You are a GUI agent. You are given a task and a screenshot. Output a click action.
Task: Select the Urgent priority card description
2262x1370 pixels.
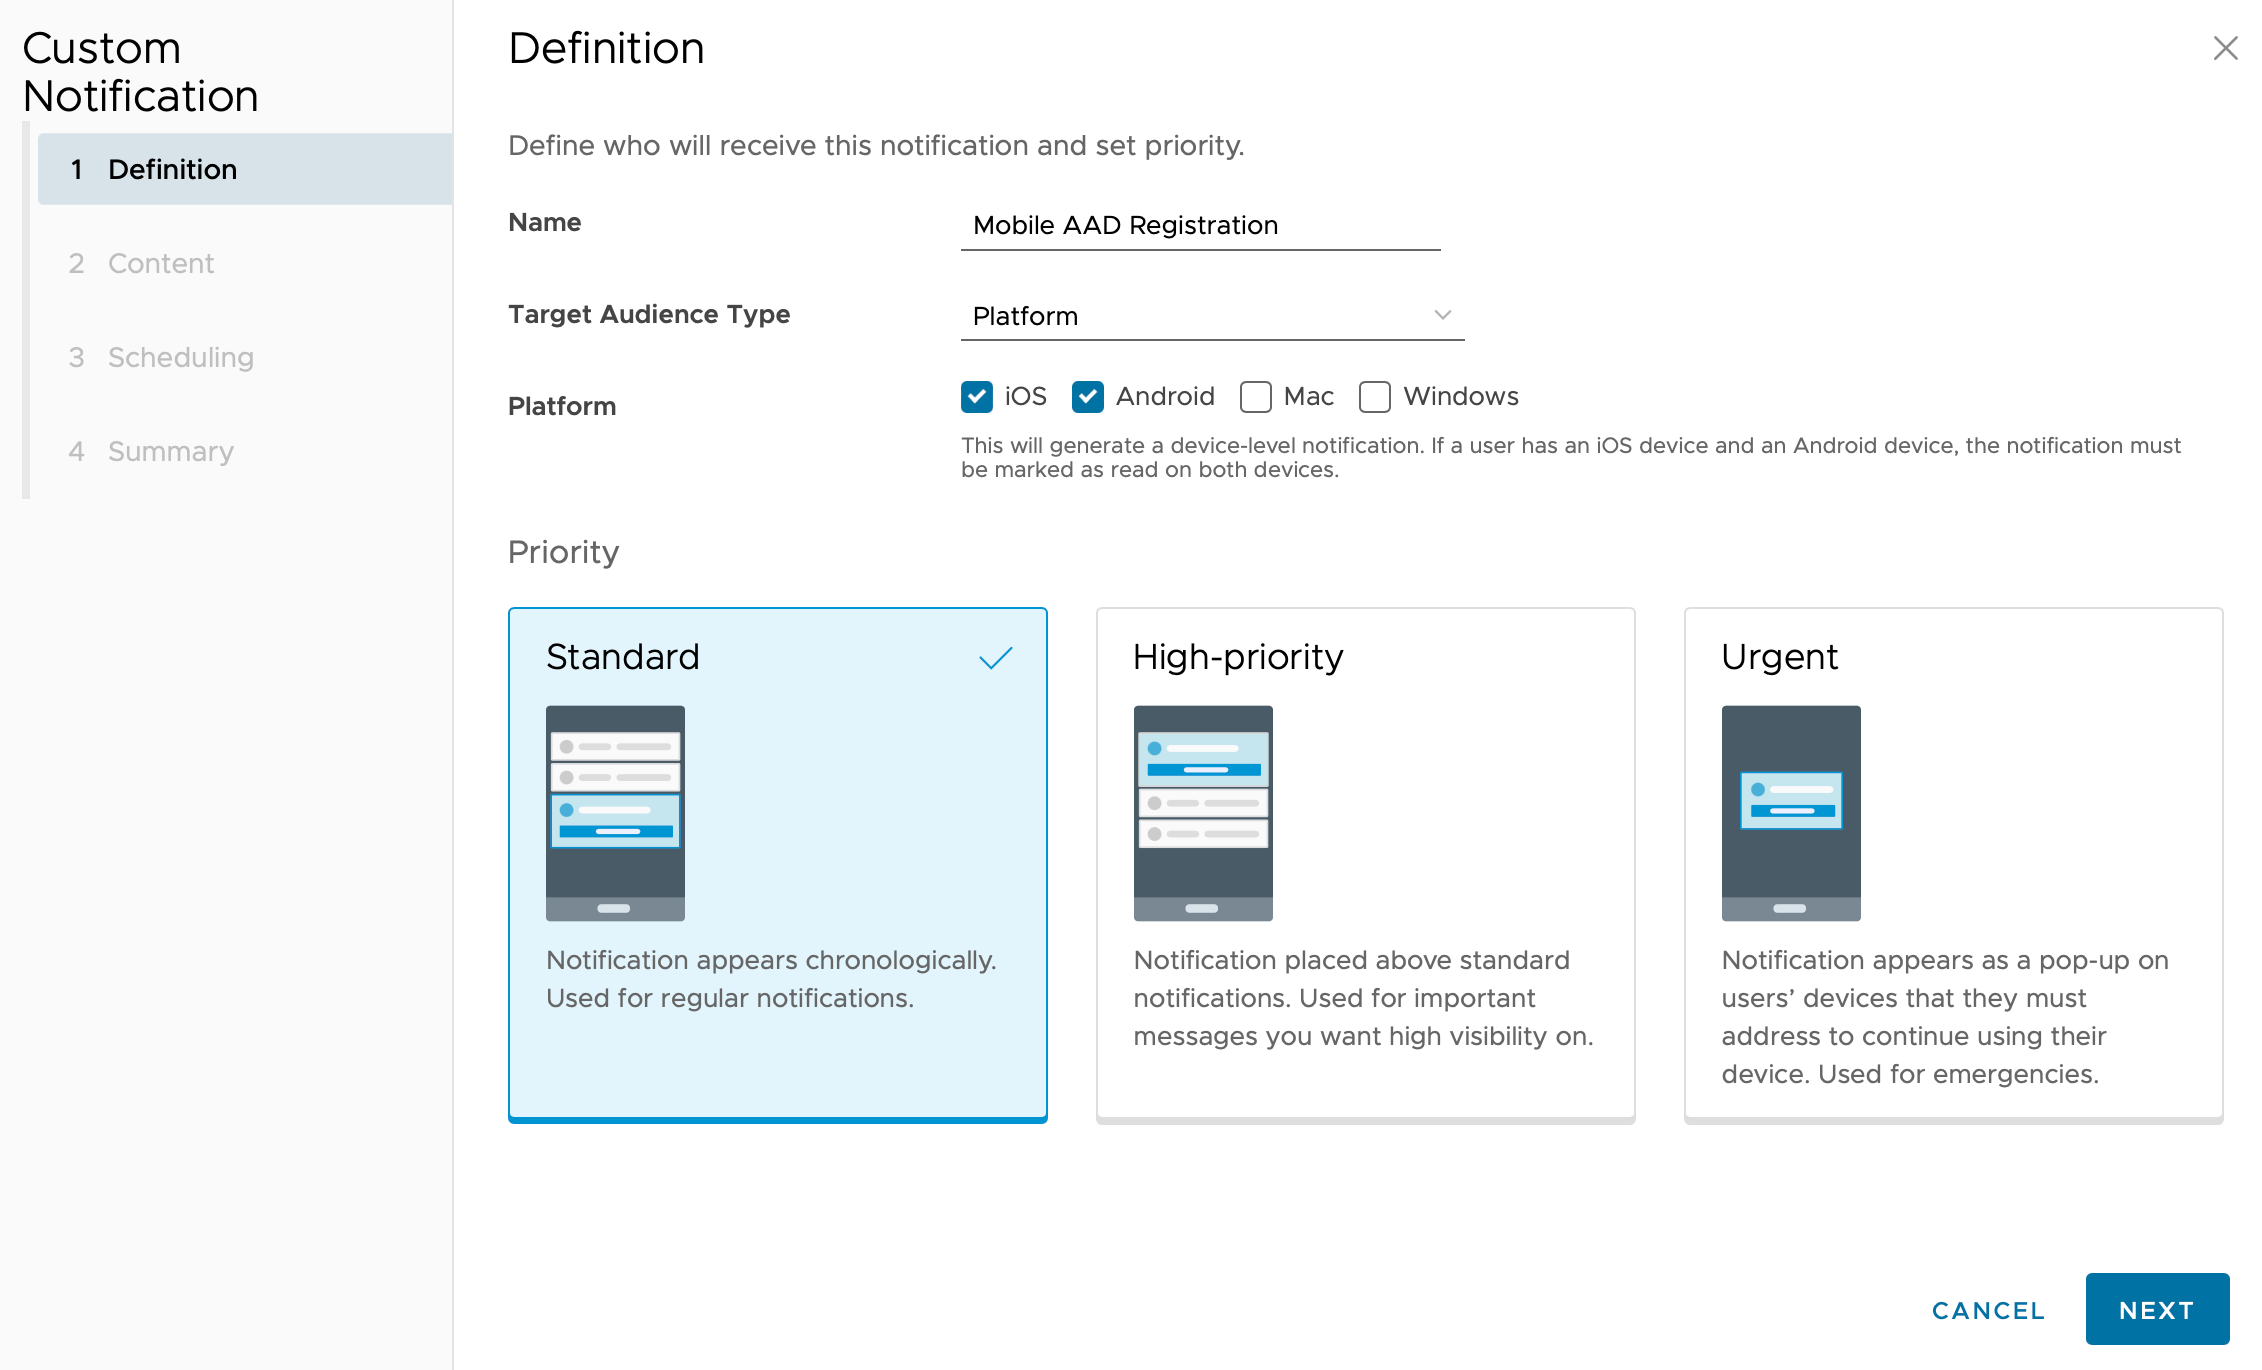coord(1944,1017)
